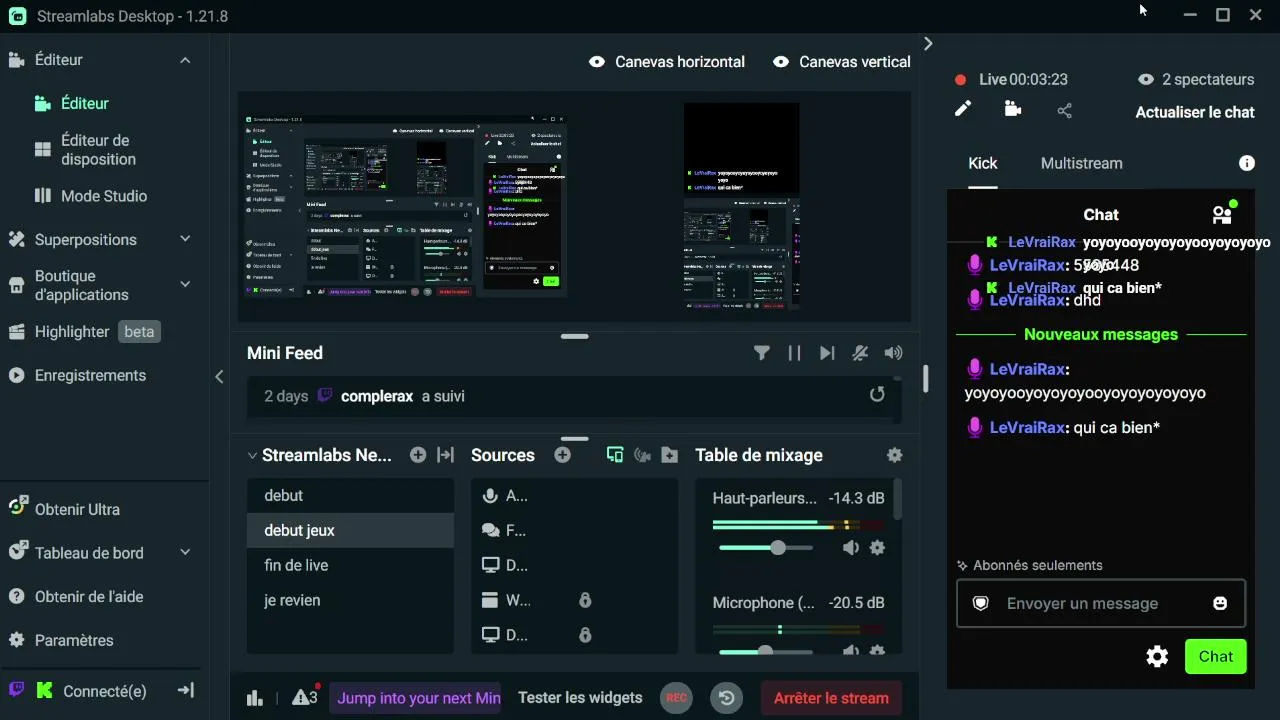Open the scene collection dropdown Streamlabs Ne...
This screenshot has height=720, width=1280.
coord(320,455)
